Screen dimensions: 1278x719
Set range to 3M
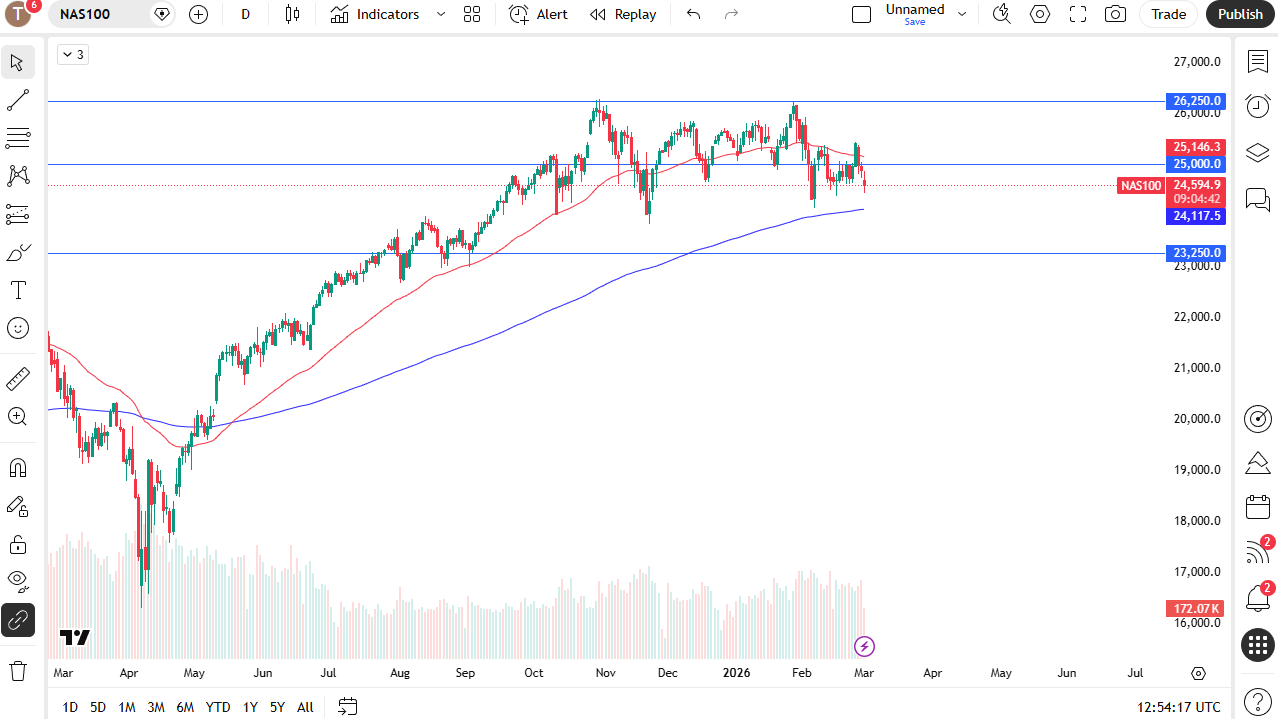click(156, 707)
